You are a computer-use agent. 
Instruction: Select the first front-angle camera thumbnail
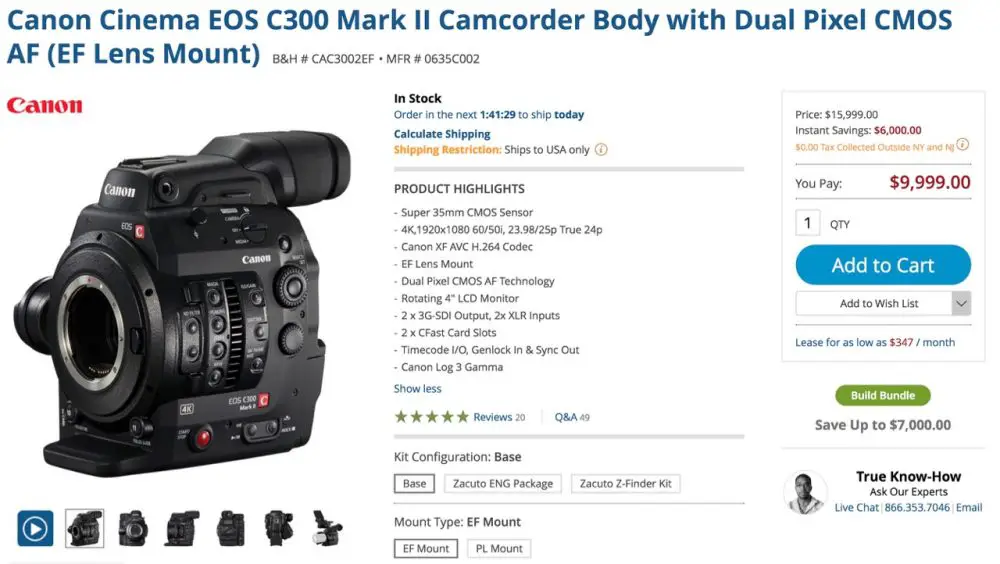85,528
